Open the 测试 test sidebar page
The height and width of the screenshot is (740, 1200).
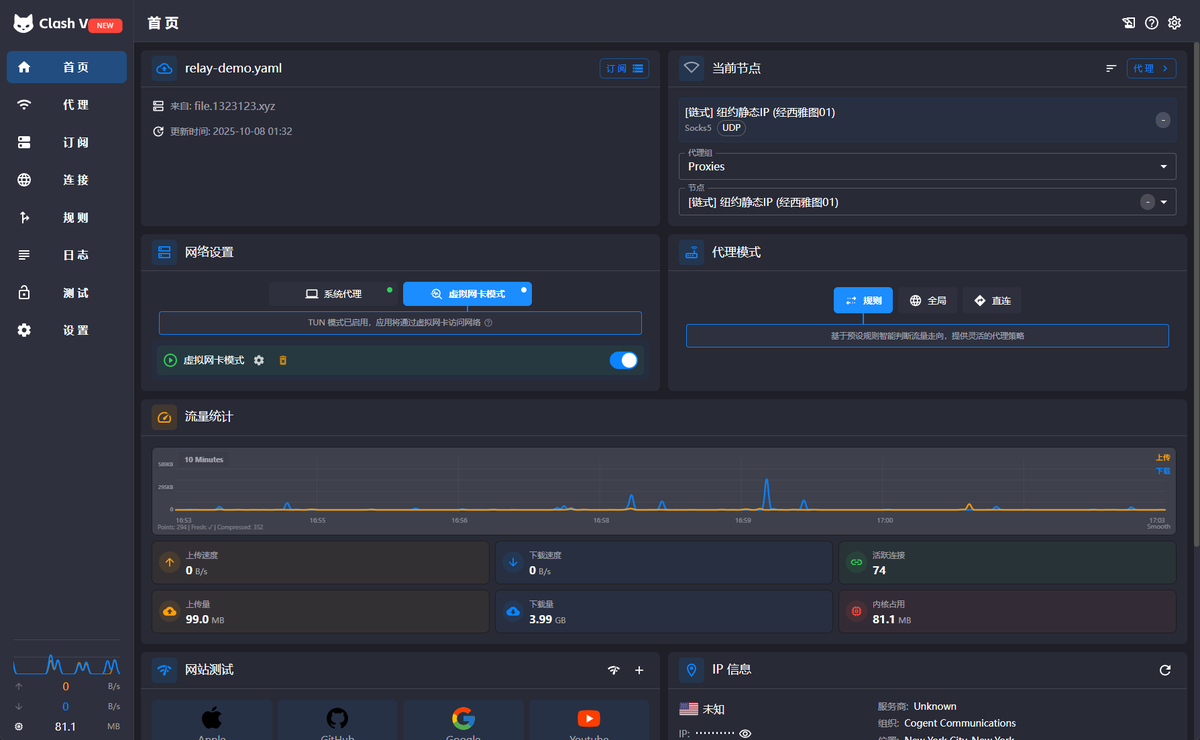tap(66, 292)
